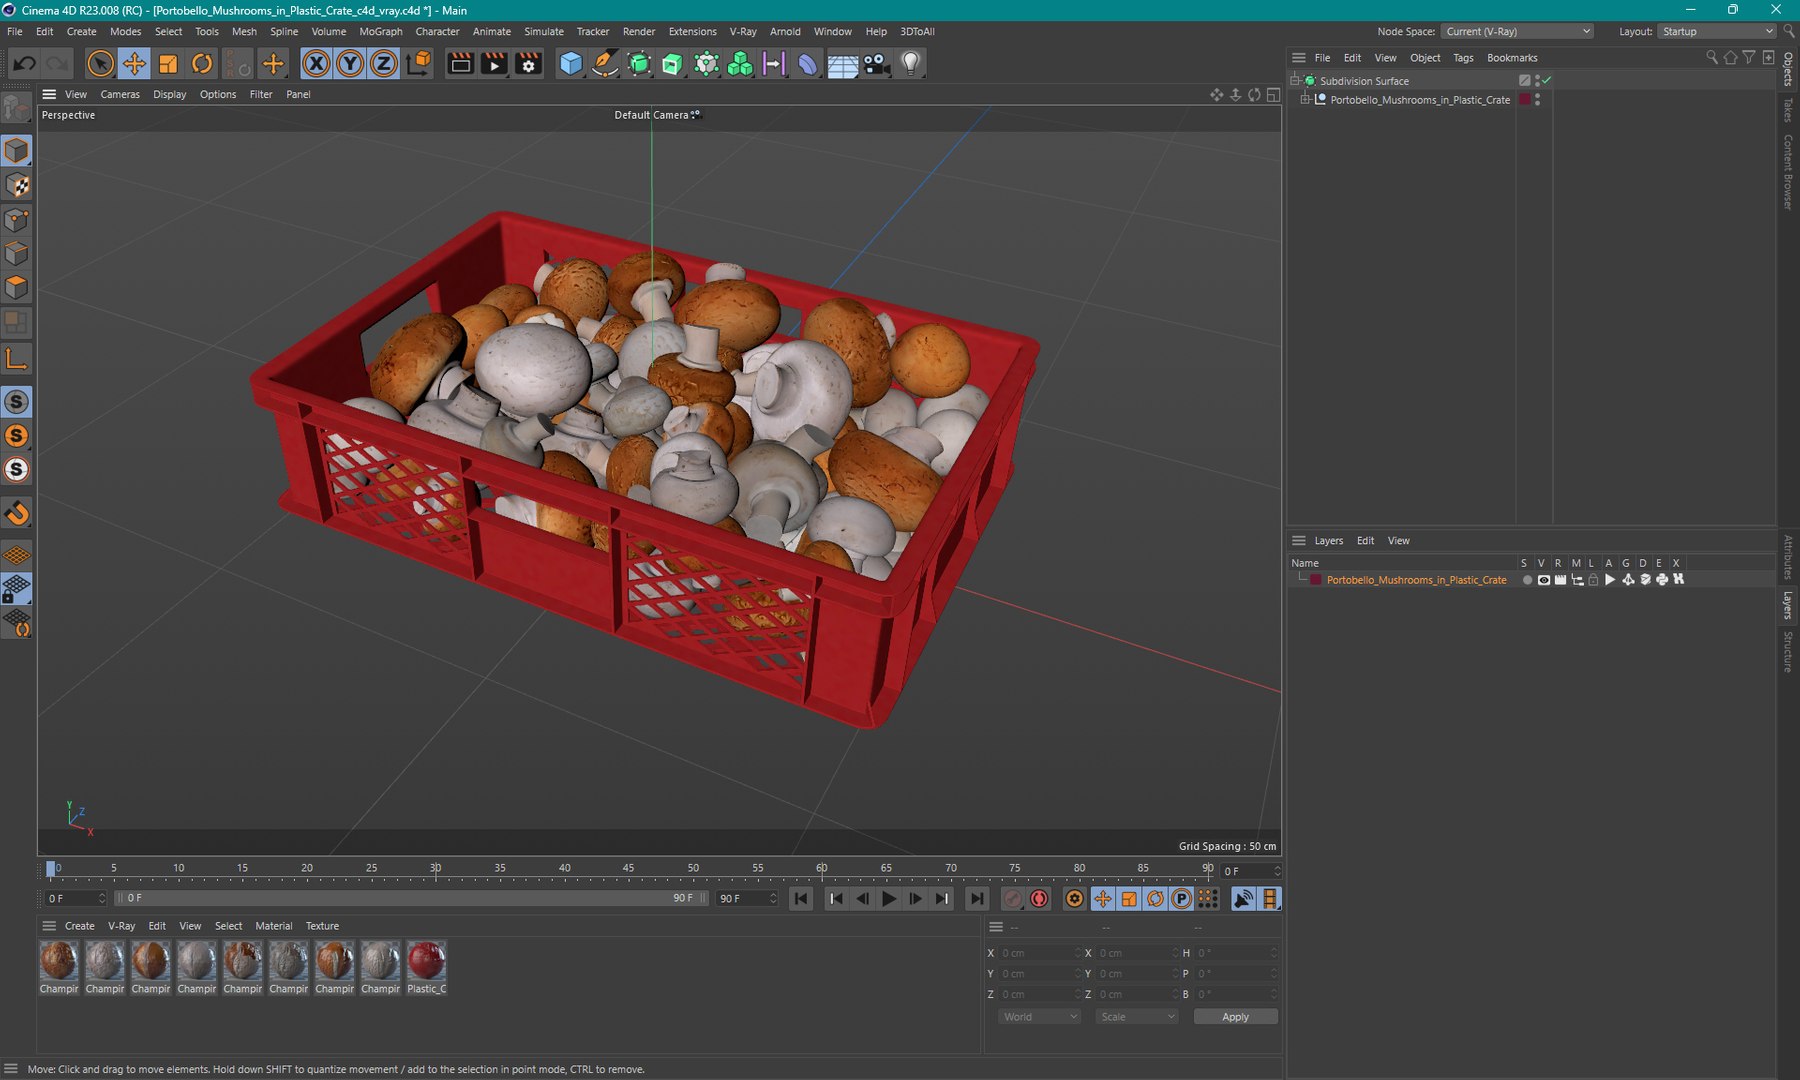Click the Make Editable icon in sidebar
This screenshot has height=1080, width=1800.
(x=17, y=107)
